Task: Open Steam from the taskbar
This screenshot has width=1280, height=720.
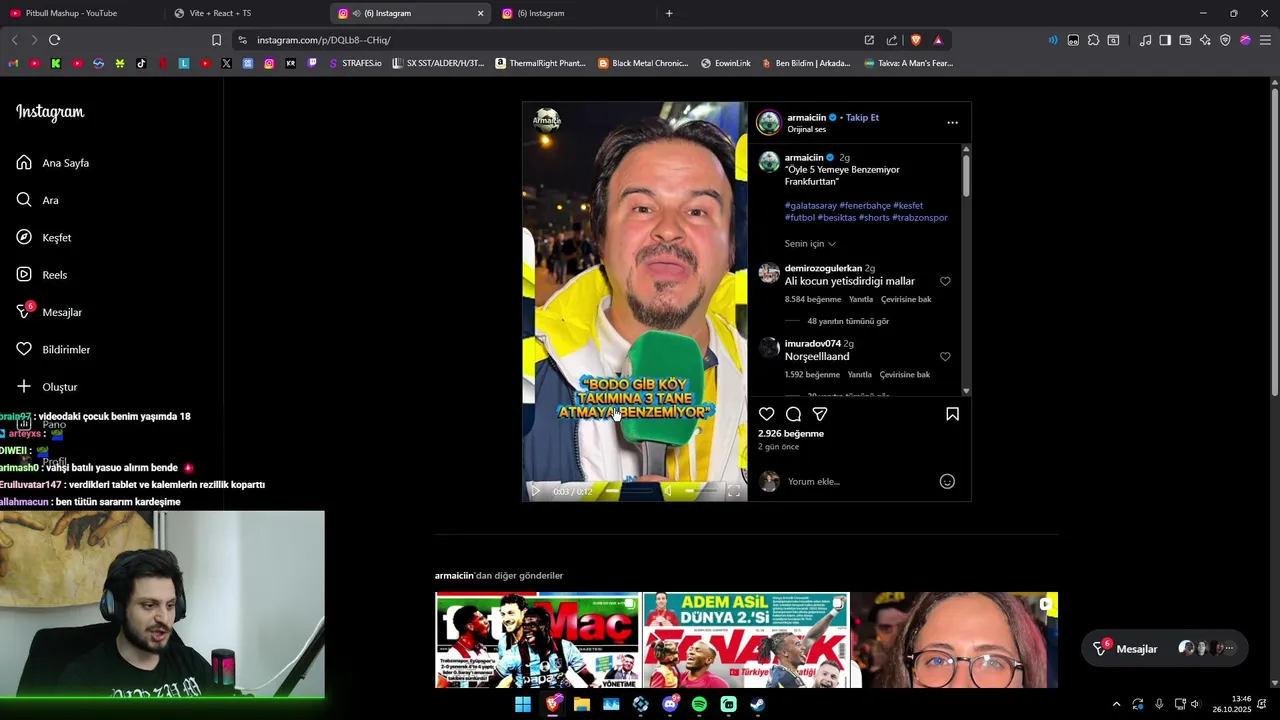Action: pos(758,704)
